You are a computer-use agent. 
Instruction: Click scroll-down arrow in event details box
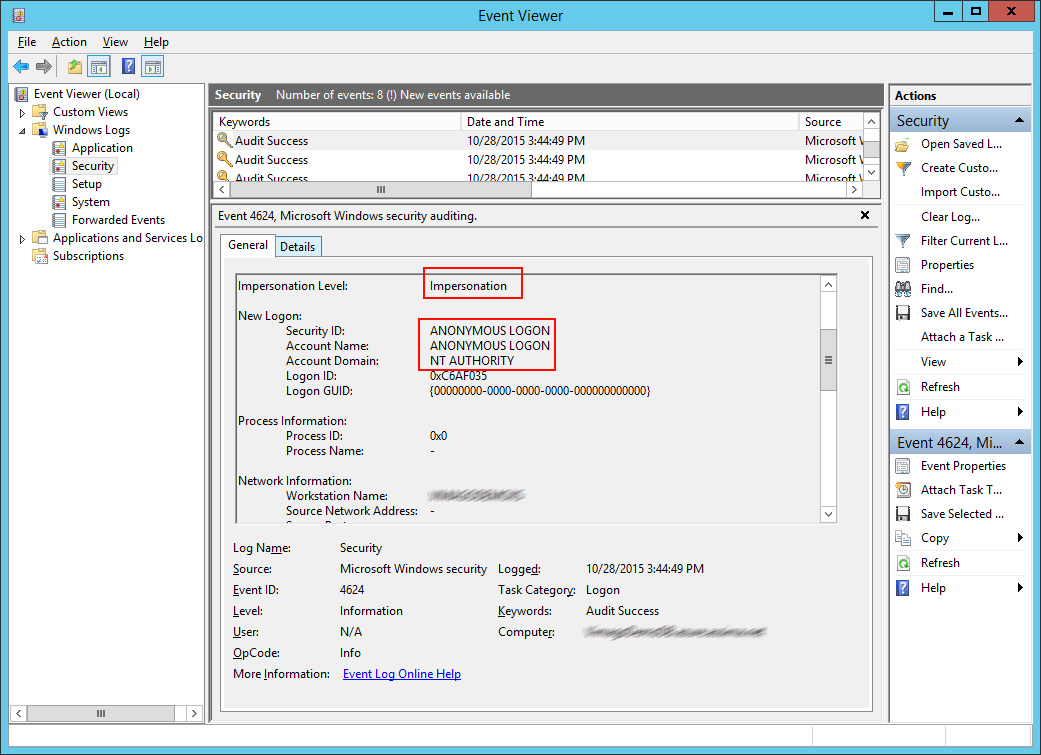(x=828, y=514)
